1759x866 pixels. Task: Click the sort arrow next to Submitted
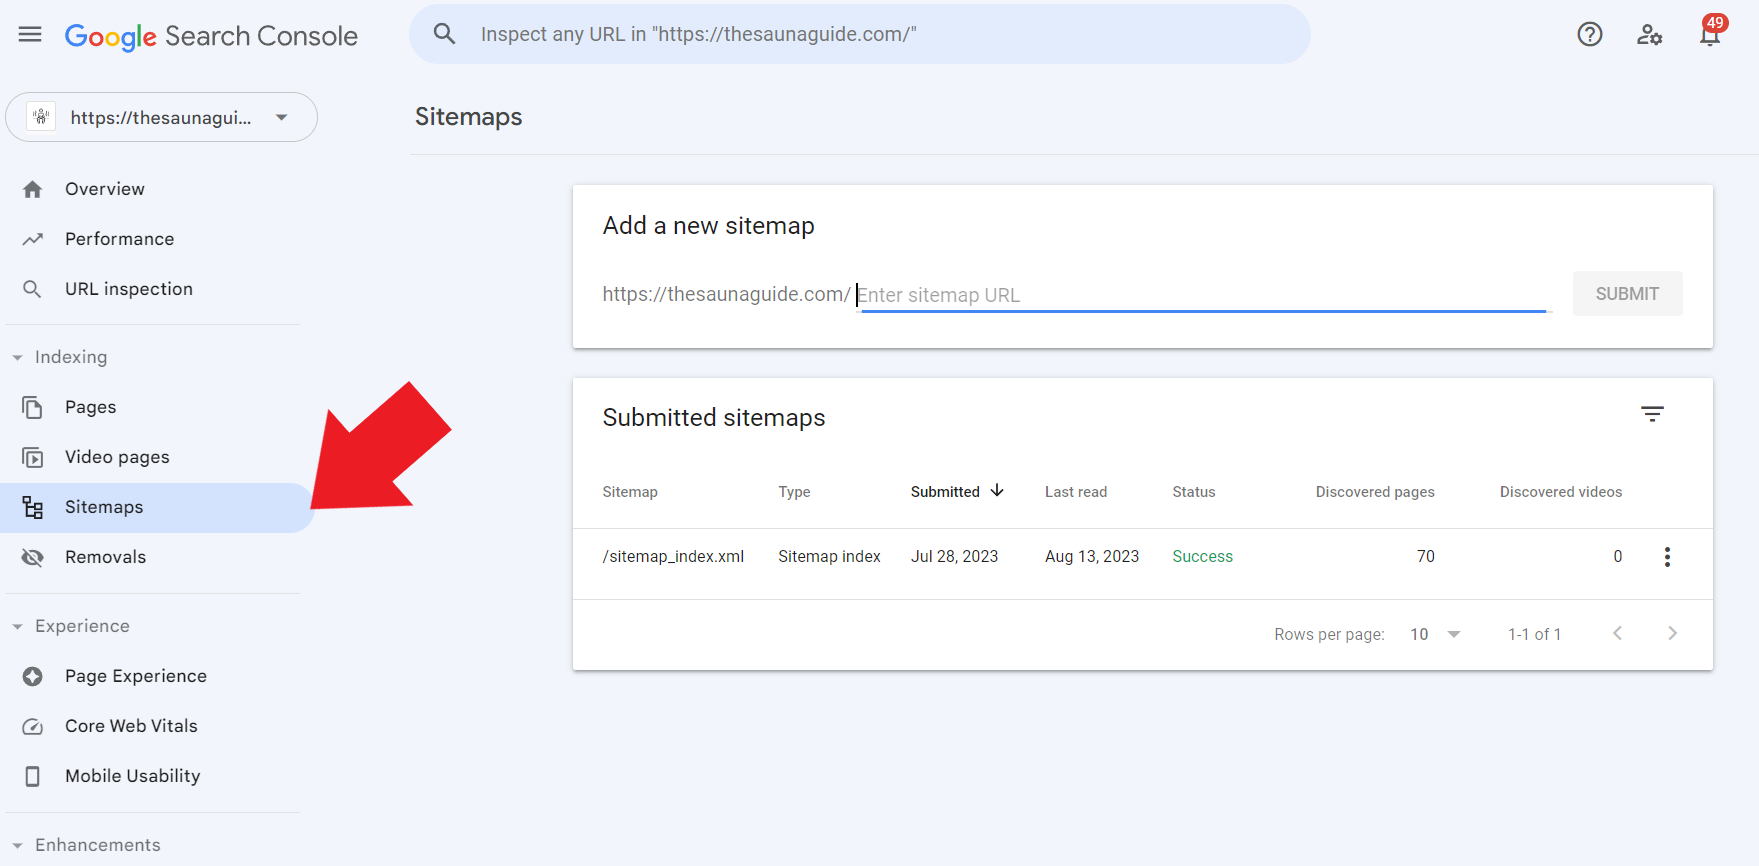pos(997,491)
